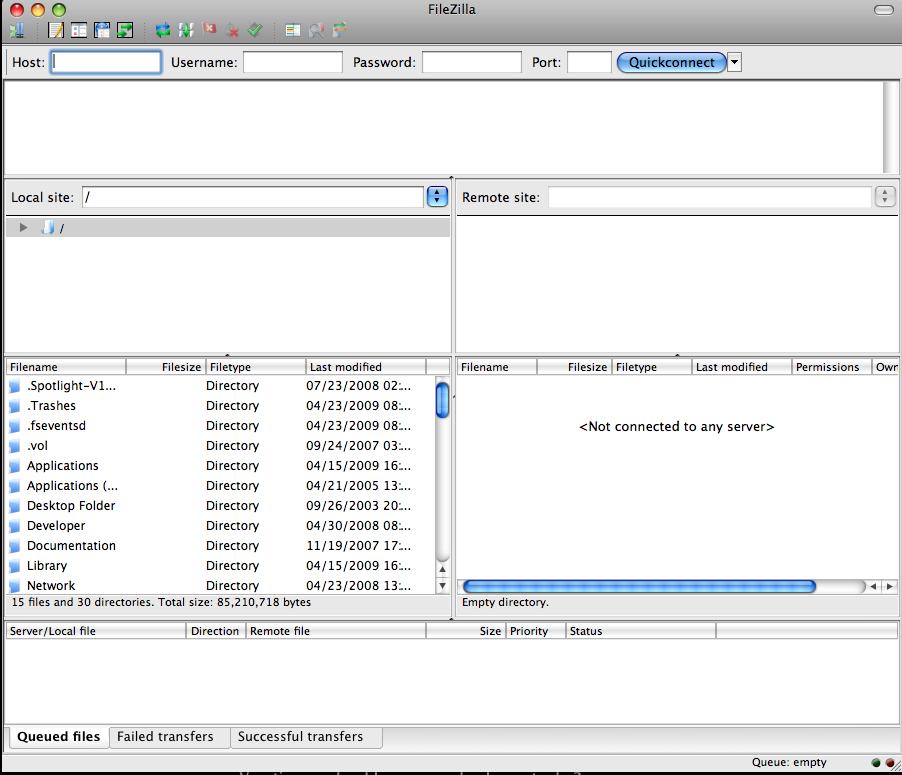Click the remote list horizontal scrollbar thumb
This screenshot has width=902, height=775.
click(640, 586)
